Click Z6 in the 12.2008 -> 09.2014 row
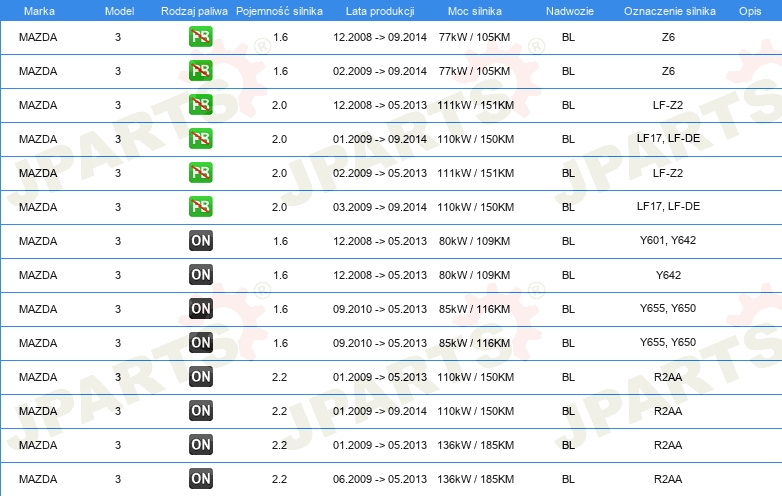The height and width of the screenshot is (496, 782). pyautogui.click(x=668, y=37)
